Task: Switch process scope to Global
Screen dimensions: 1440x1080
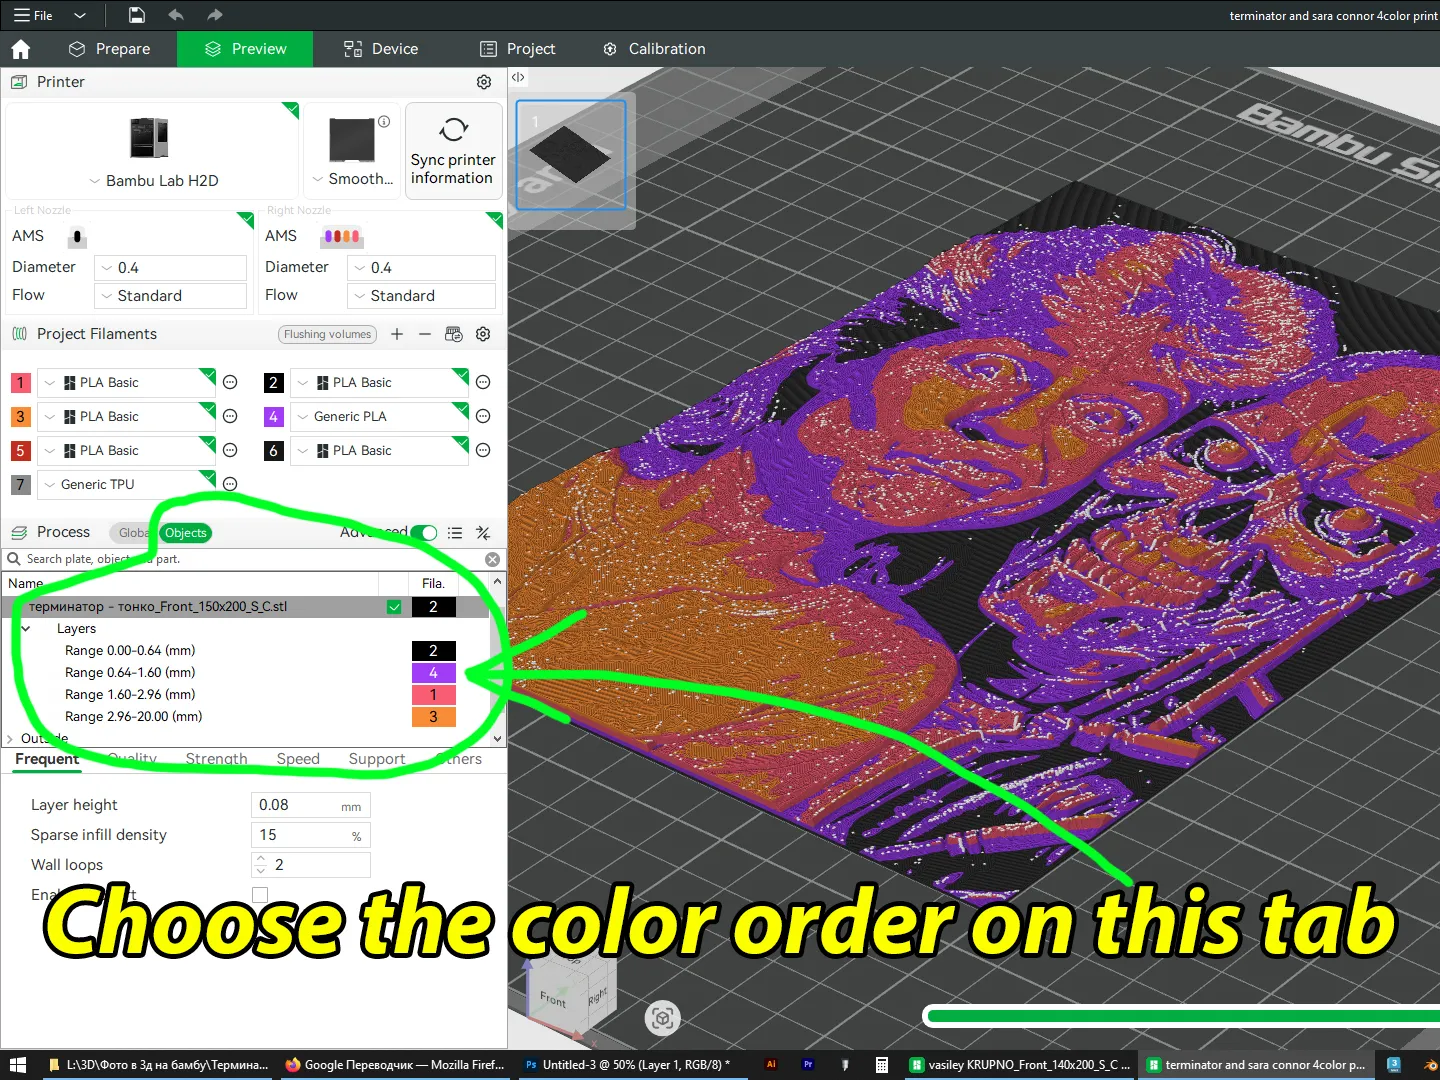Action: [x=133, y=533]
